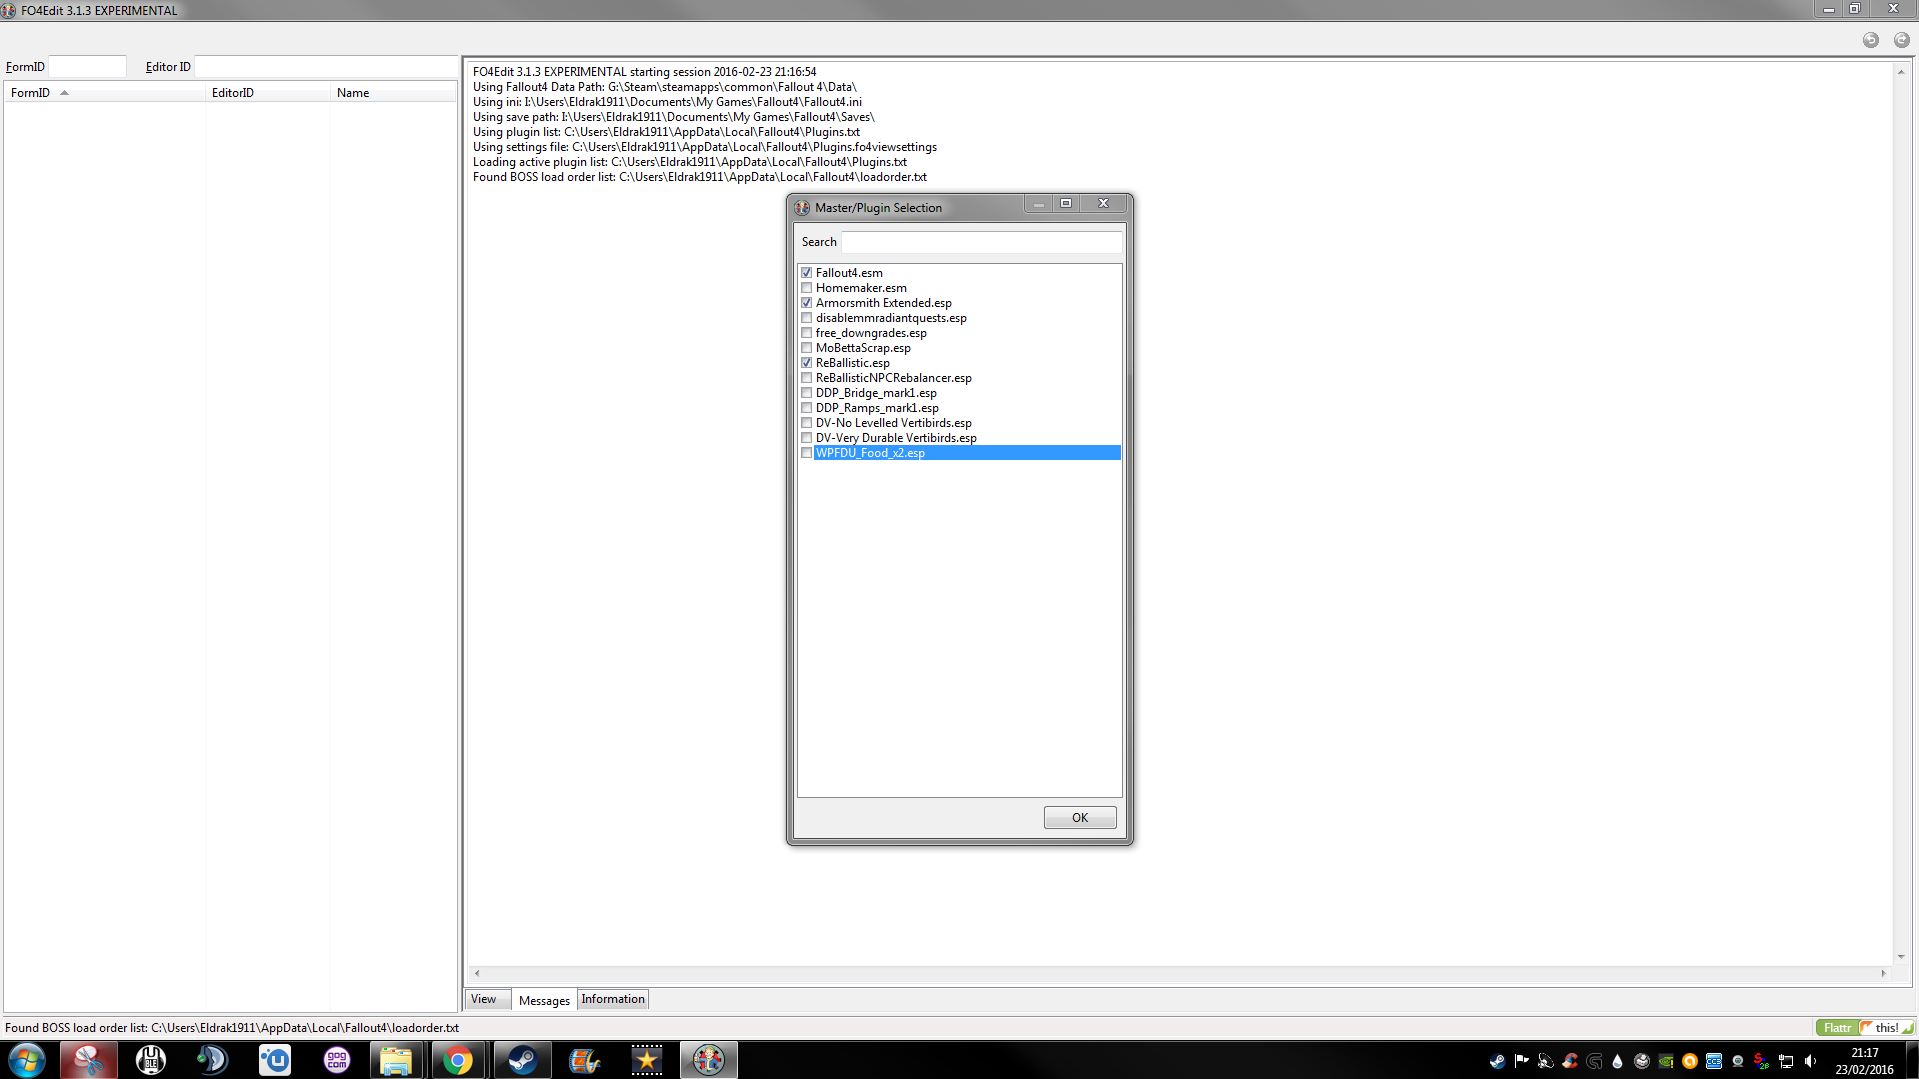Focus the plugin Search field
This screenshot has width=1919, height=1079.
click(982, 242)
